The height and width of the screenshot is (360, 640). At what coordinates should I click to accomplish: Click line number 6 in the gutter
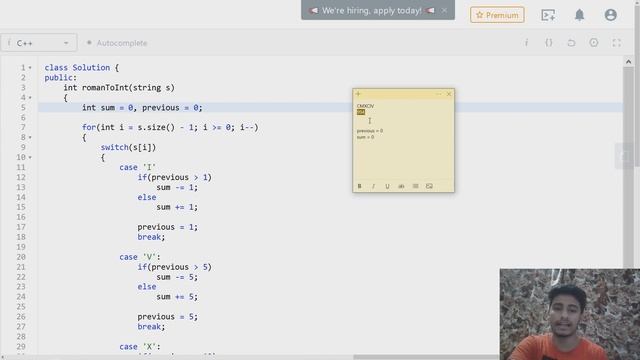click(23, 118)
